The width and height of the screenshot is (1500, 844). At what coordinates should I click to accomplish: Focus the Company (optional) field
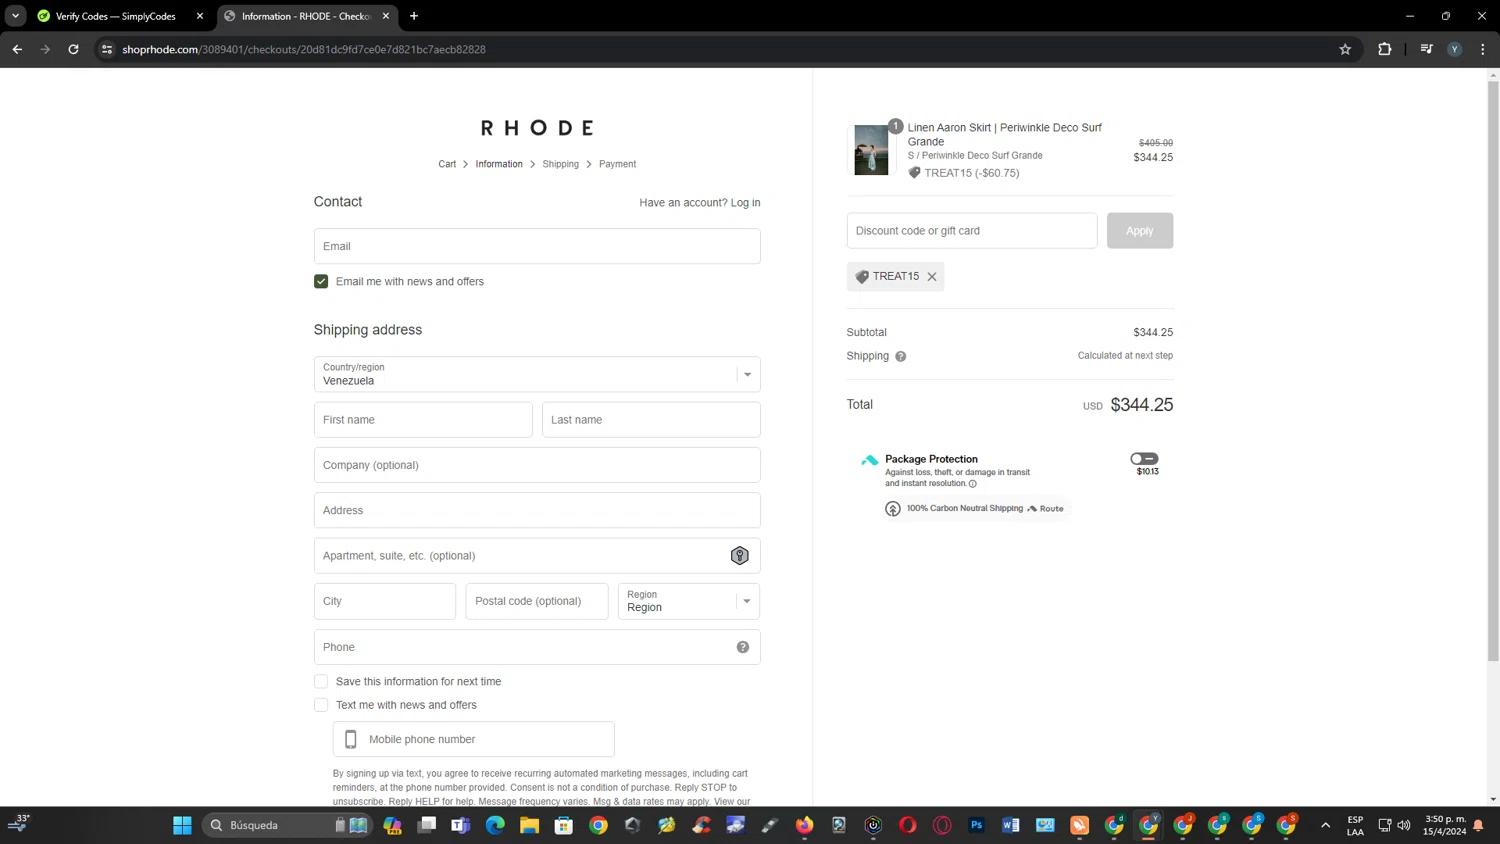[x=537, y=465]
